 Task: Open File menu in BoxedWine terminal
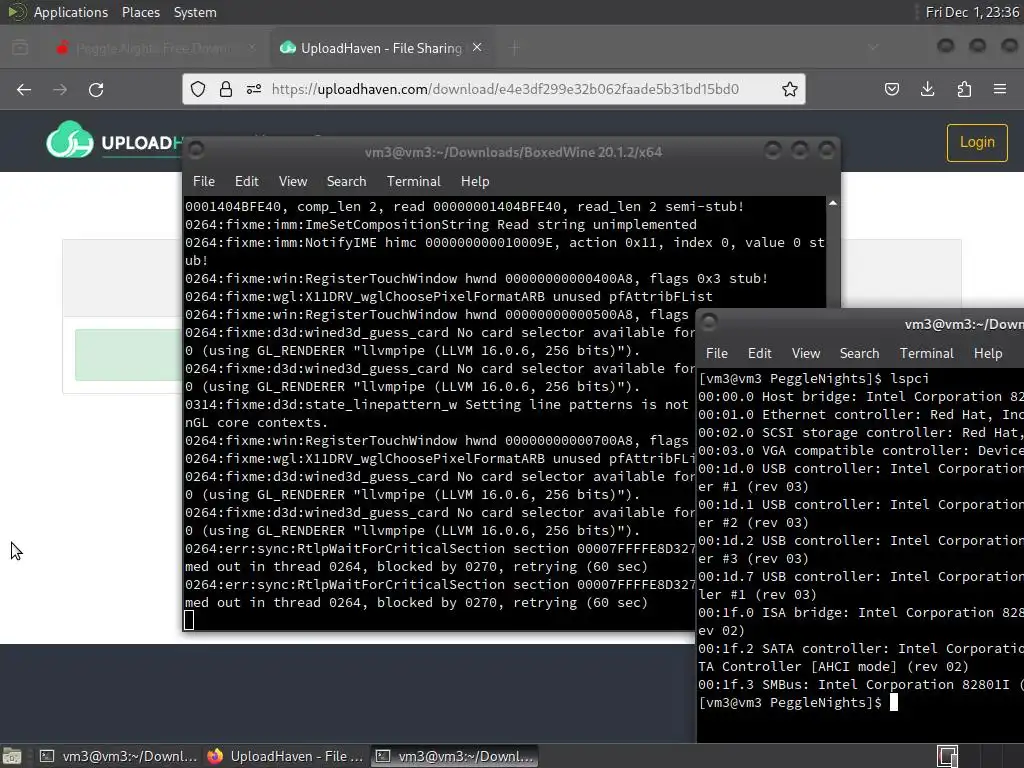tap(204, 182)
